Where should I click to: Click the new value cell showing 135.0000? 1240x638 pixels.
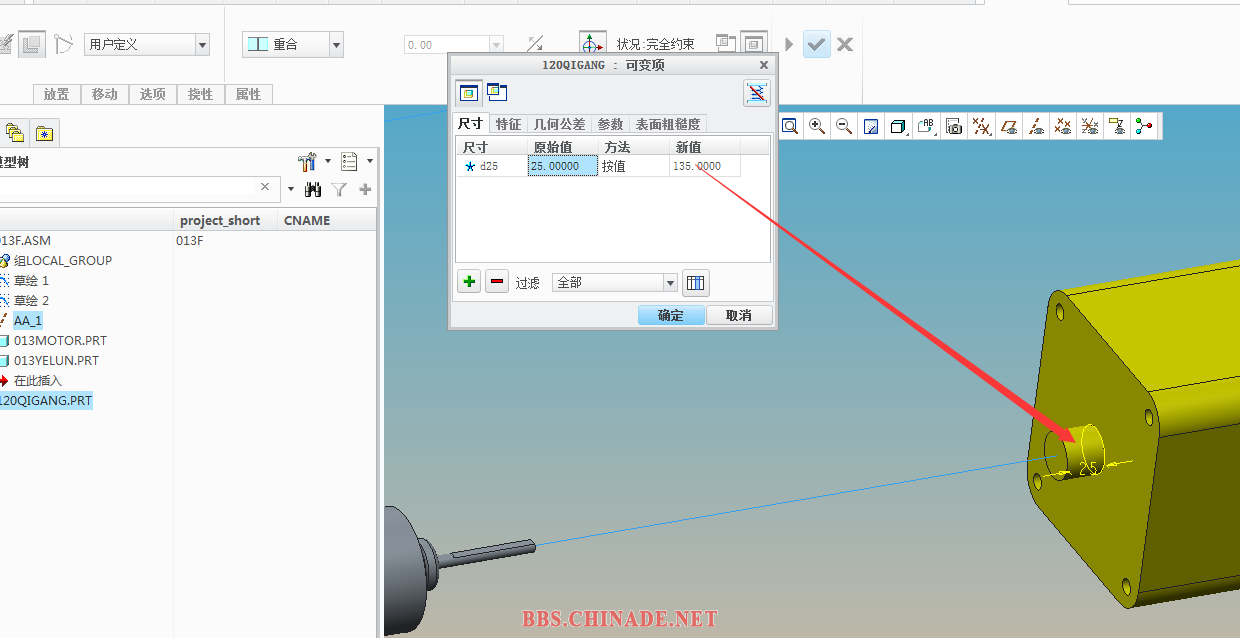(x=704, y=167)
